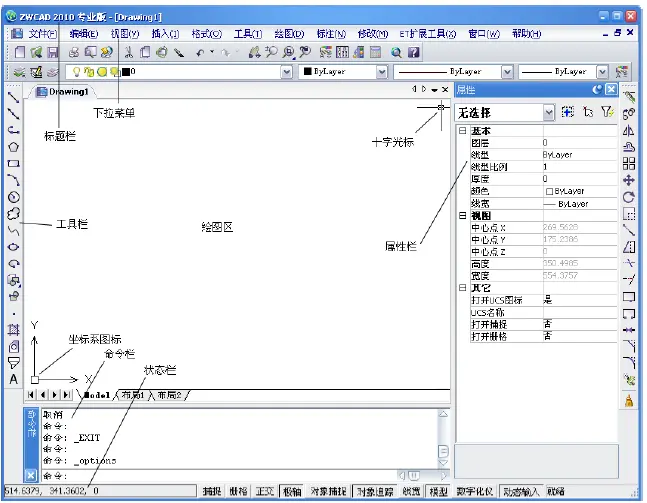Open the layer name dropdown
Image resolution: width=647 pixels, height=503 pixels.
pos(286,72)
